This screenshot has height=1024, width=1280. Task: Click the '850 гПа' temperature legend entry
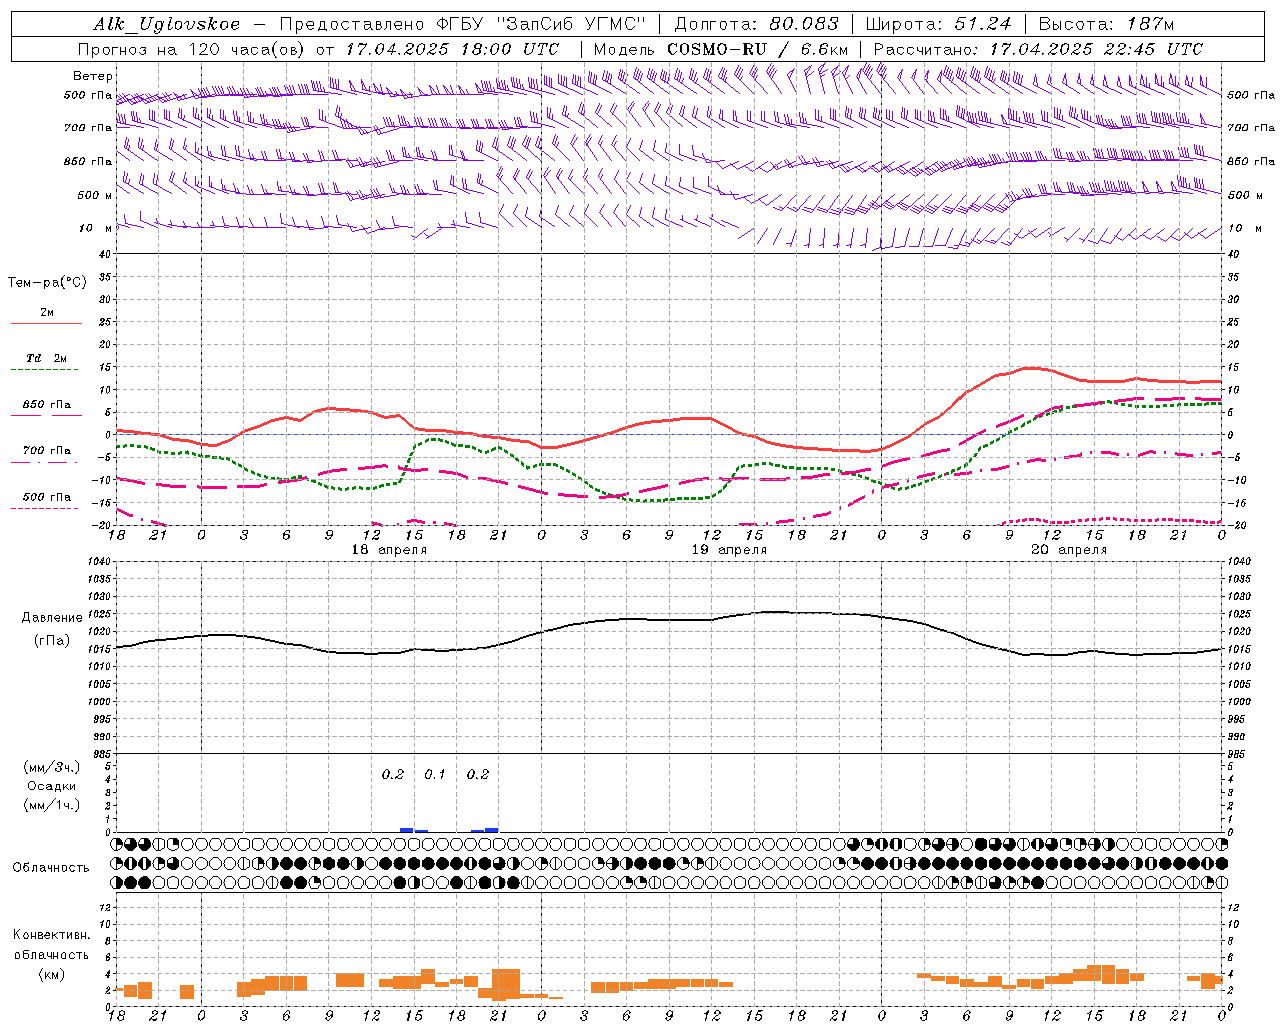click(x=47, y=405)
